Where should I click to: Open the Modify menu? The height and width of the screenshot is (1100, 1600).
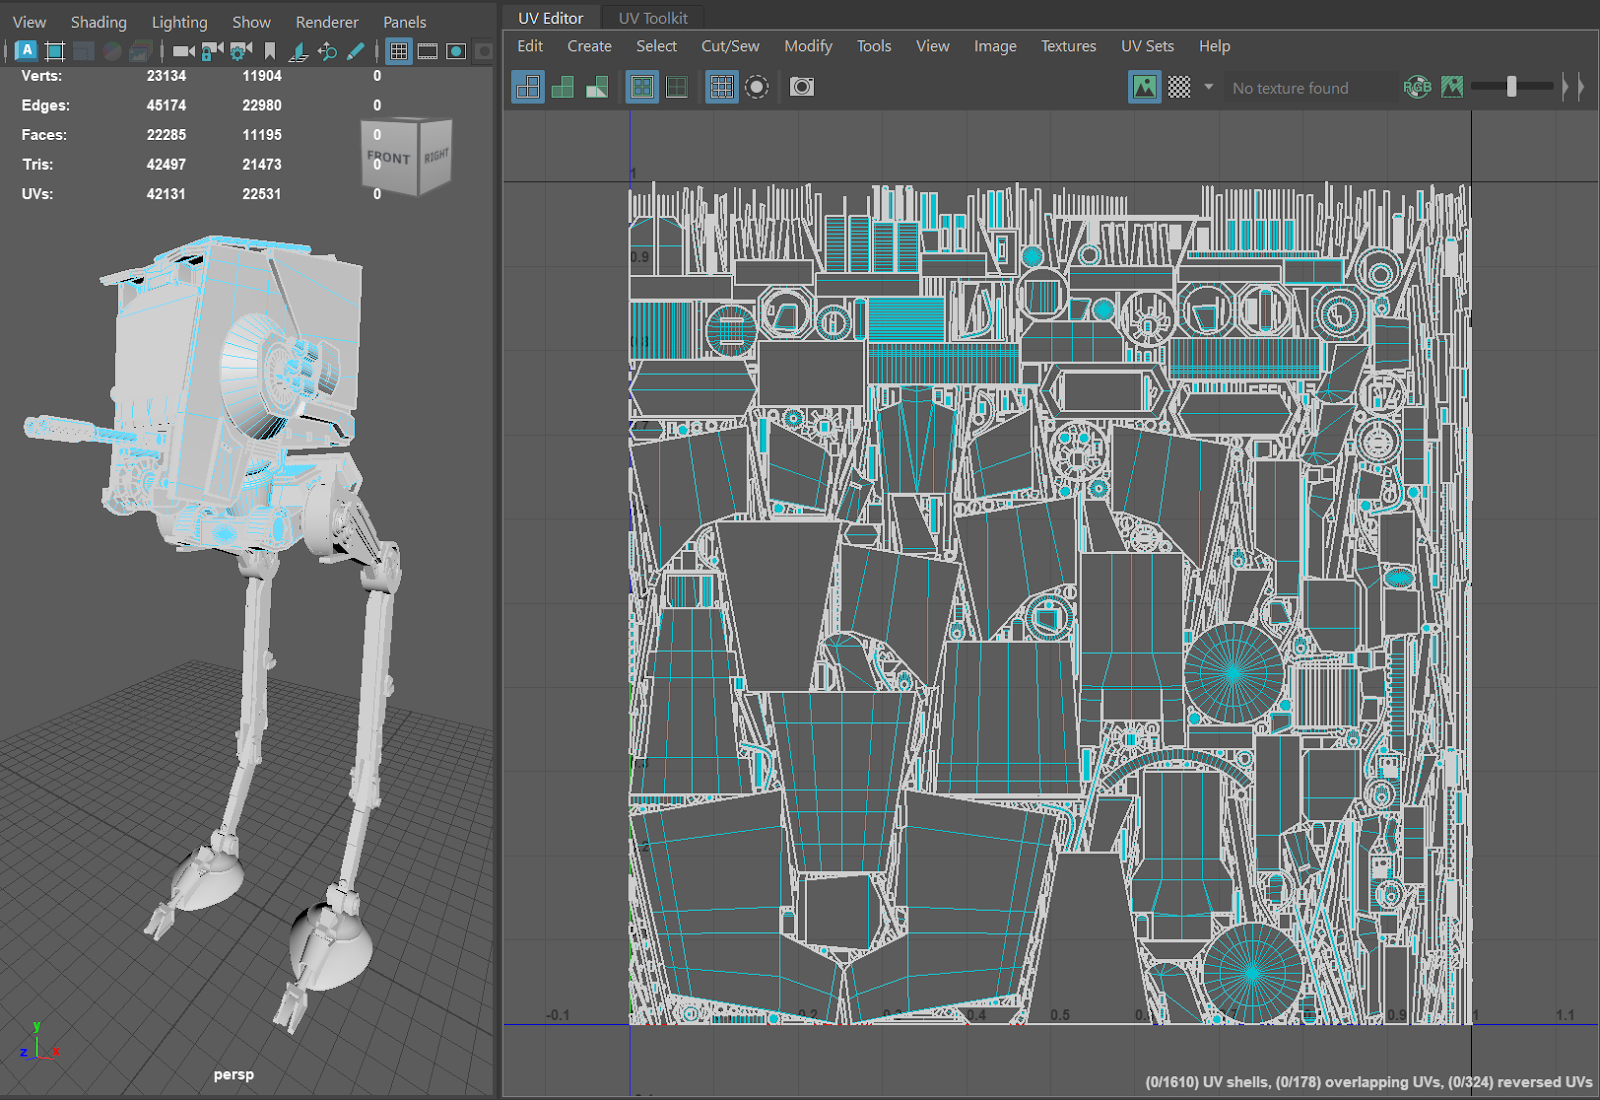click(808, 46)
